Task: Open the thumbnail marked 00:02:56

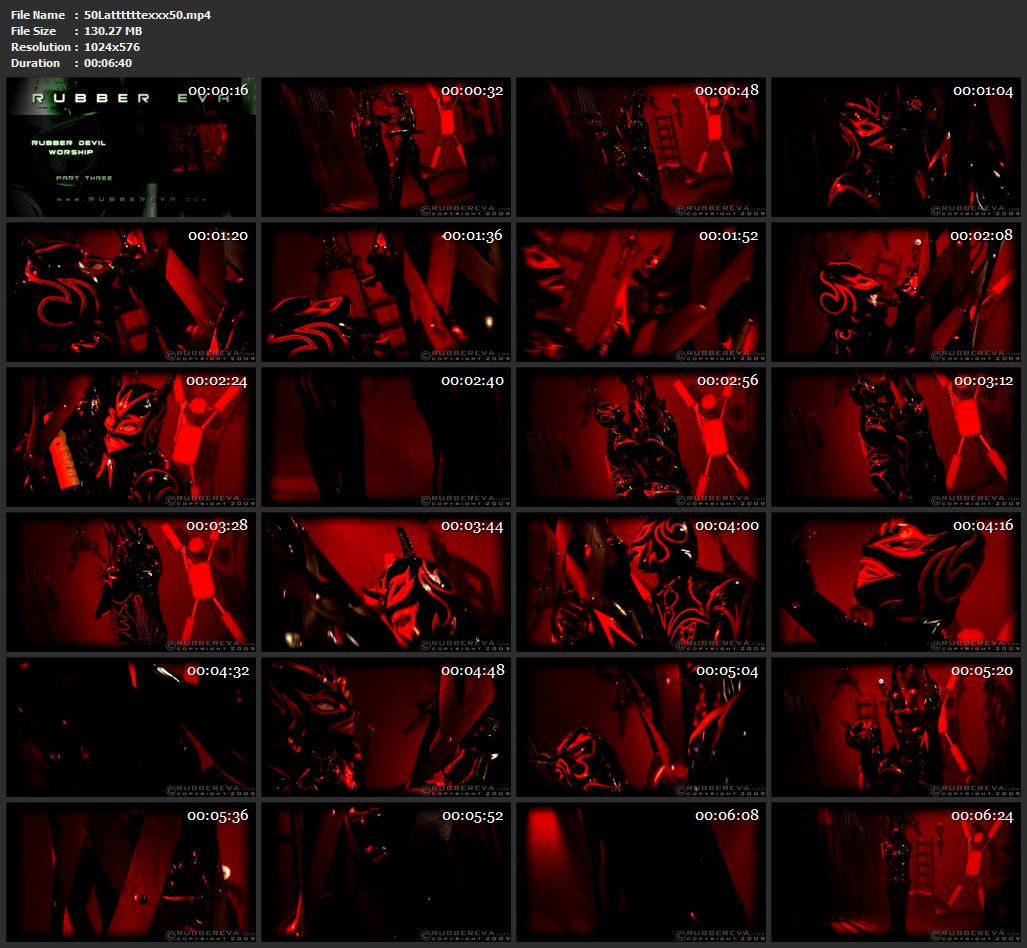Action: [641, 437]
